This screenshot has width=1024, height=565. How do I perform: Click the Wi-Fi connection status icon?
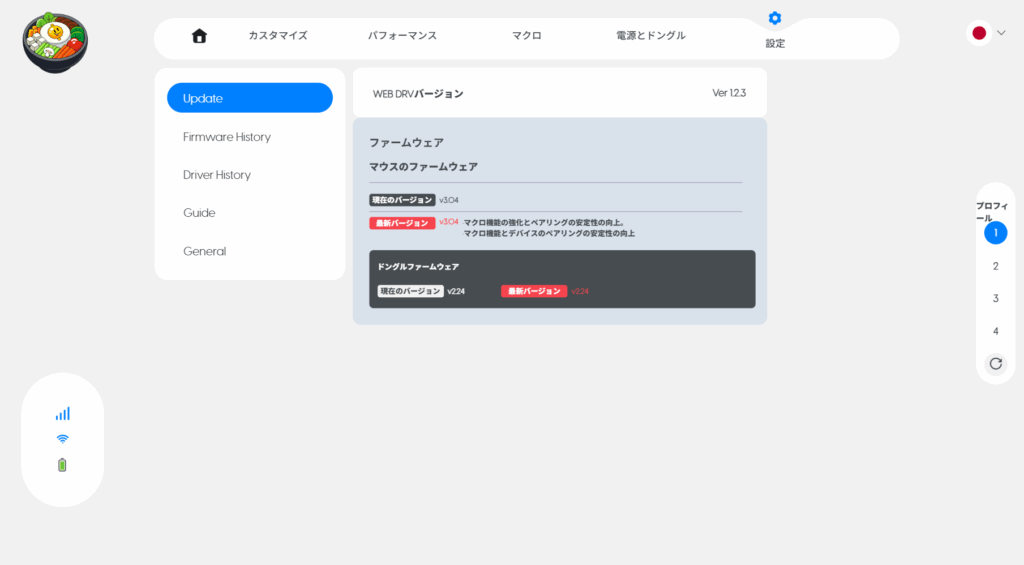point(63,439)
